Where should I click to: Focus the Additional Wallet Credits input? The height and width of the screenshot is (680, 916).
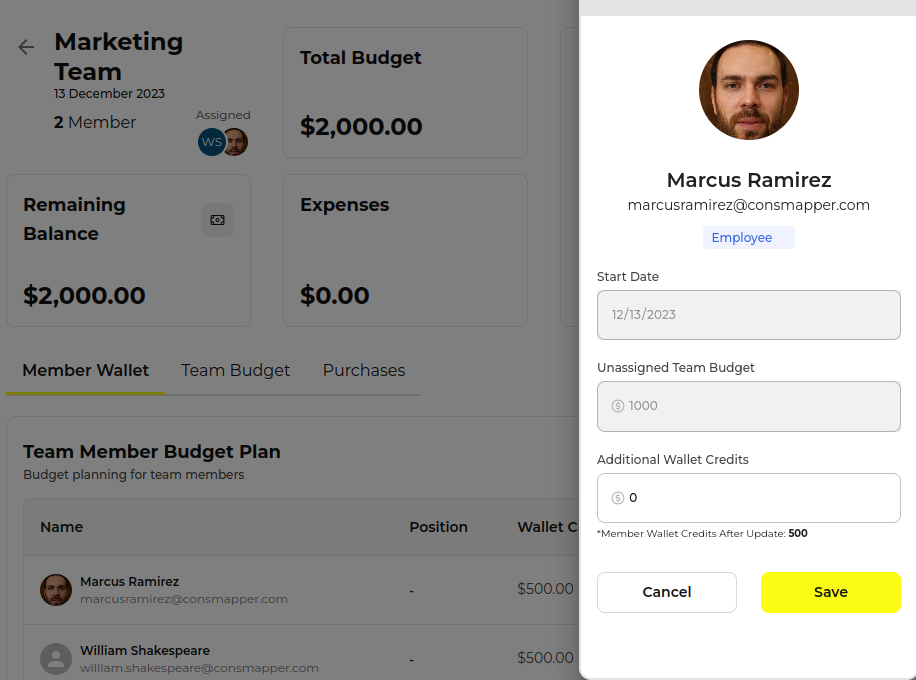click(748, 498)
